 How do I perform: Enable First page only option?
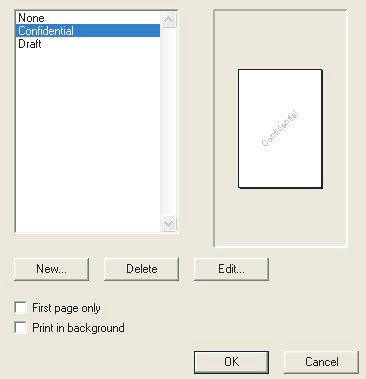click(x=21, y=307)
